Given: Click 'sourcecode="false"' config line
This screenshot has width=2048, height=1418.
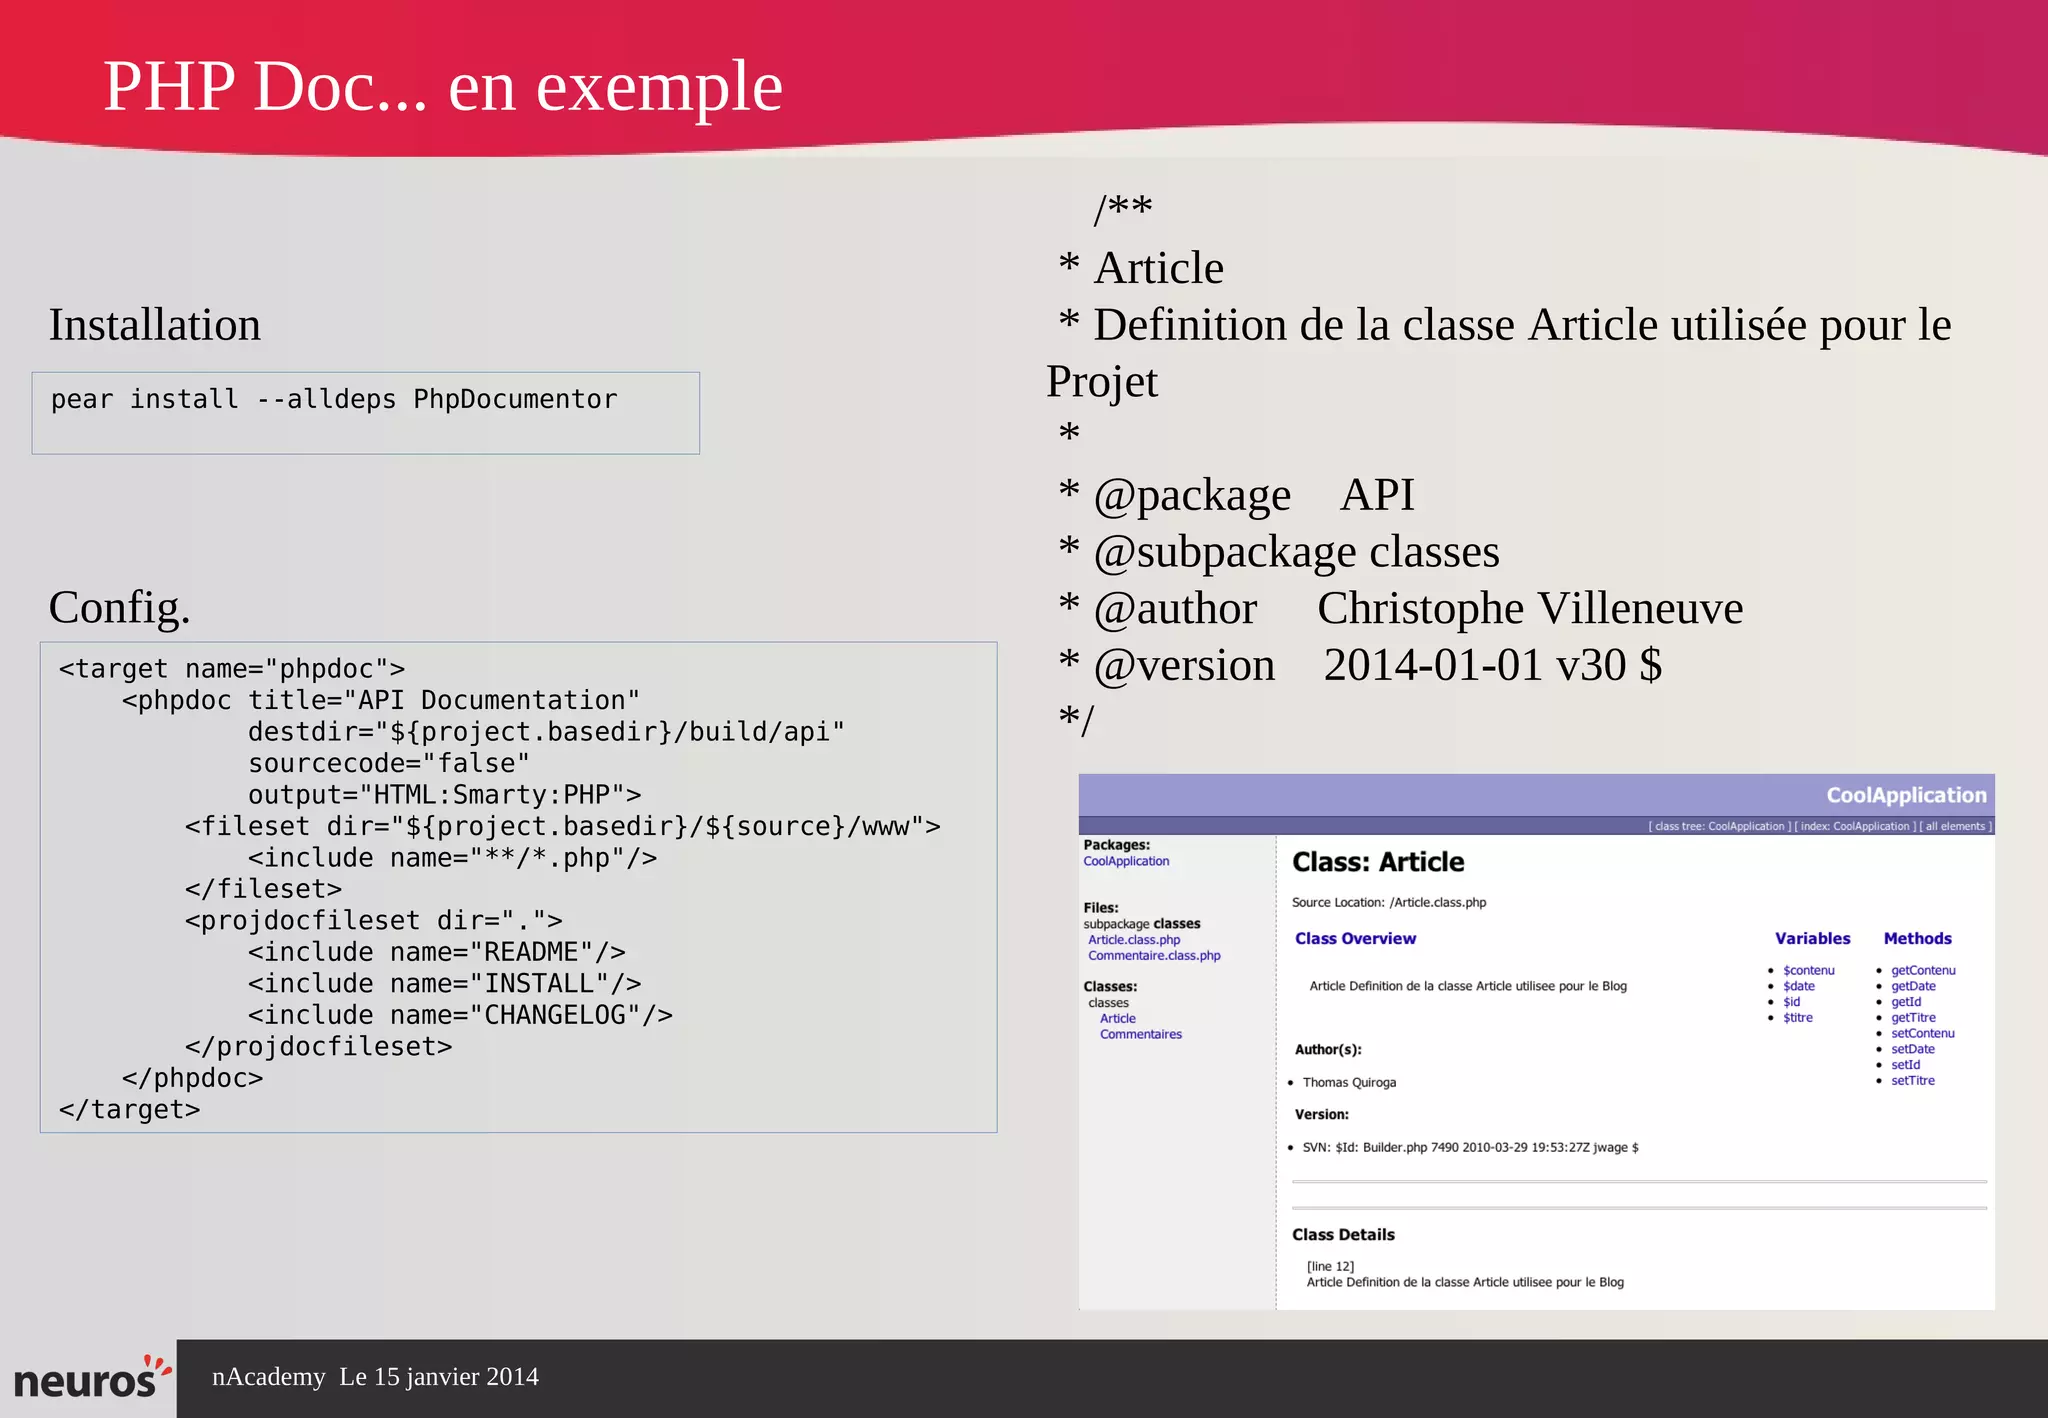Looking at the screenshot, I should pos(389,763).
